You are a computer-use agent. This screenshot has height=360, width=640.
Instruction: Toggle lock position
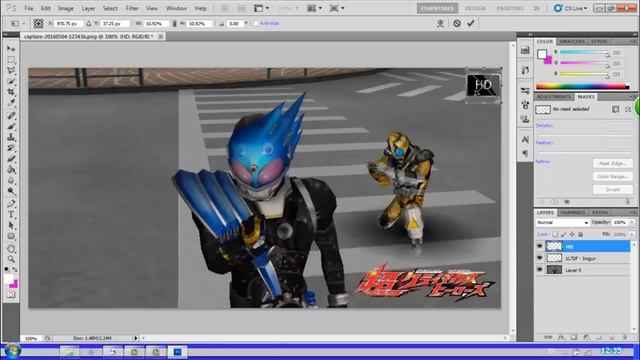(x=572, y=234)
